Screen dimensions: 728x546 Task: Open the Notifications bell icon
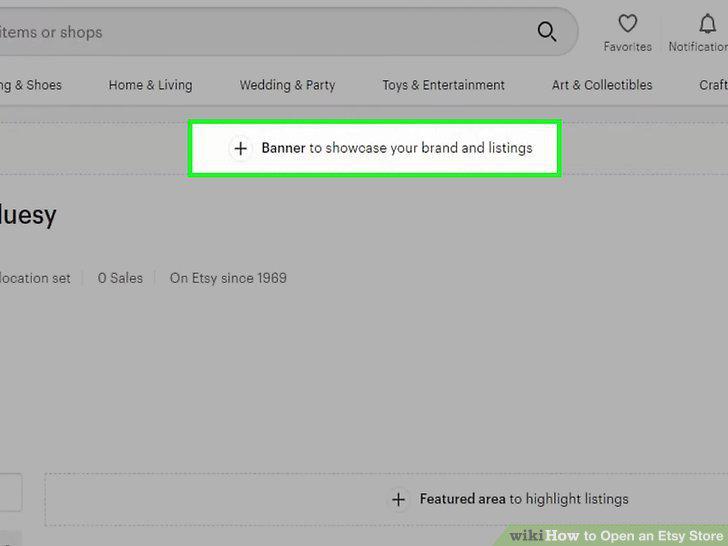pyautogui.click(x=707, y=23)
